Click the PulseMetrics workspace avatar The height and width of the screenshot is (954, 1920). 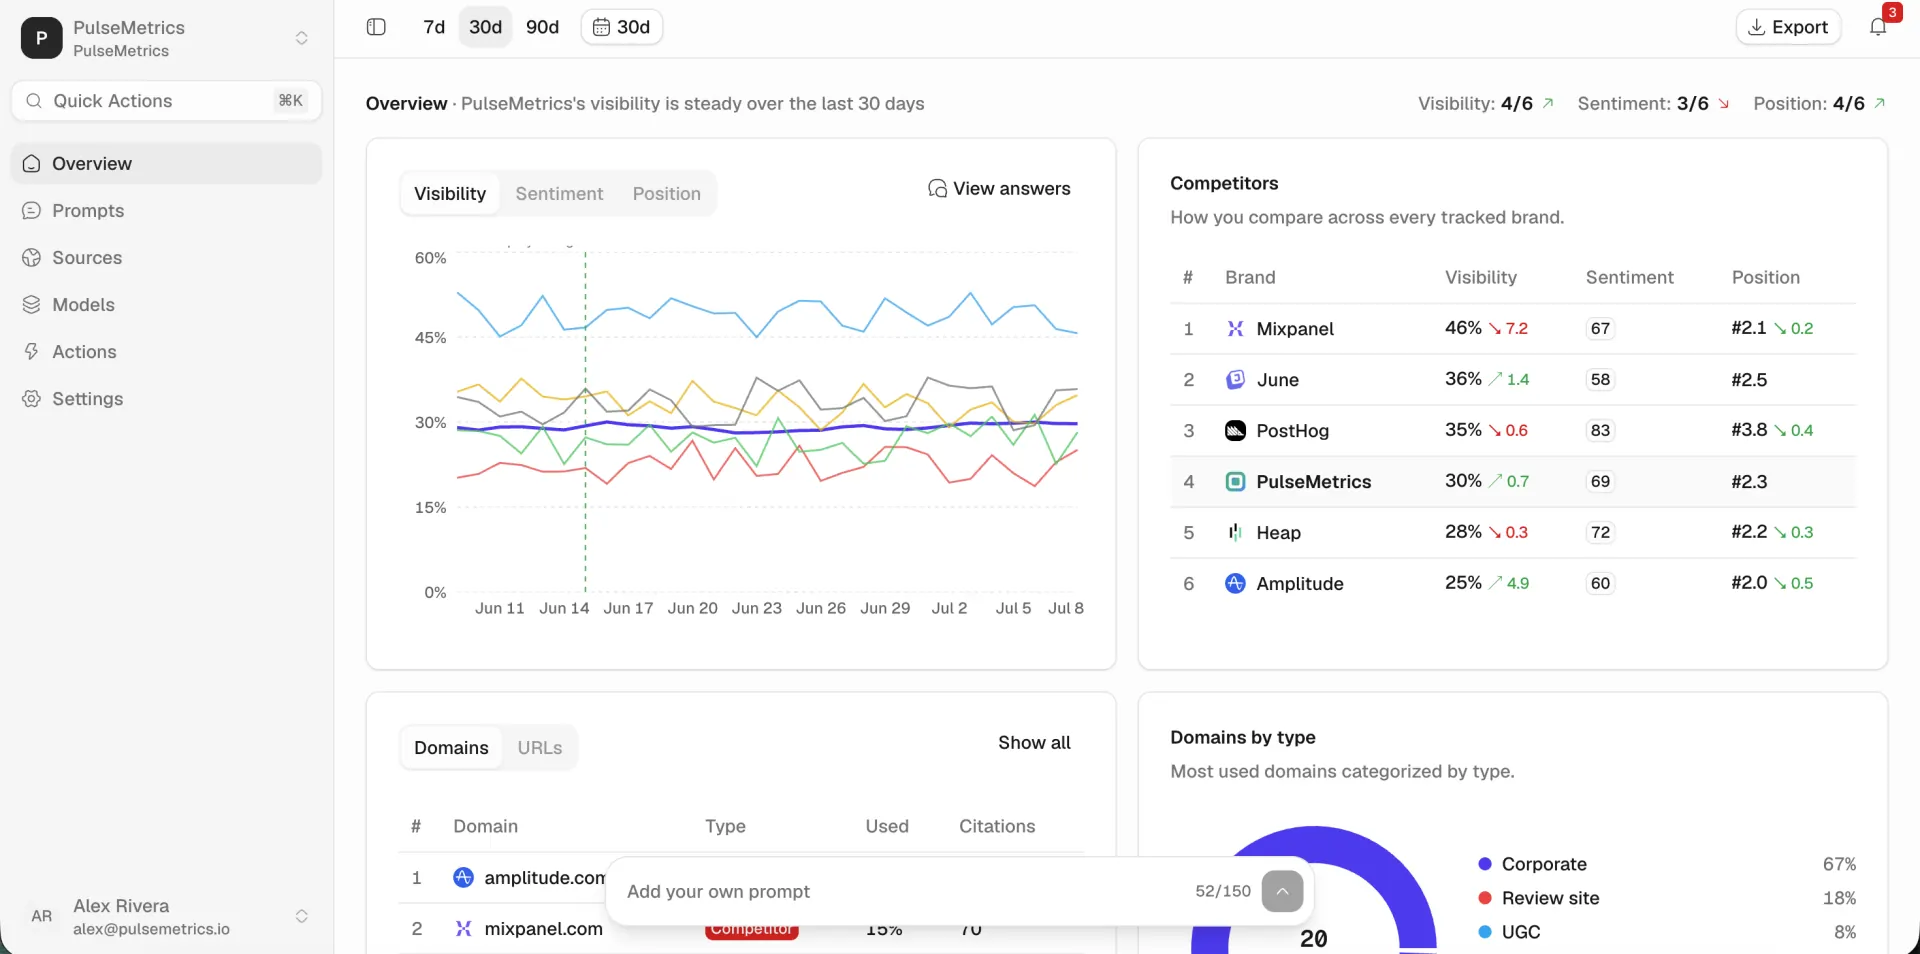pos(41,38)
